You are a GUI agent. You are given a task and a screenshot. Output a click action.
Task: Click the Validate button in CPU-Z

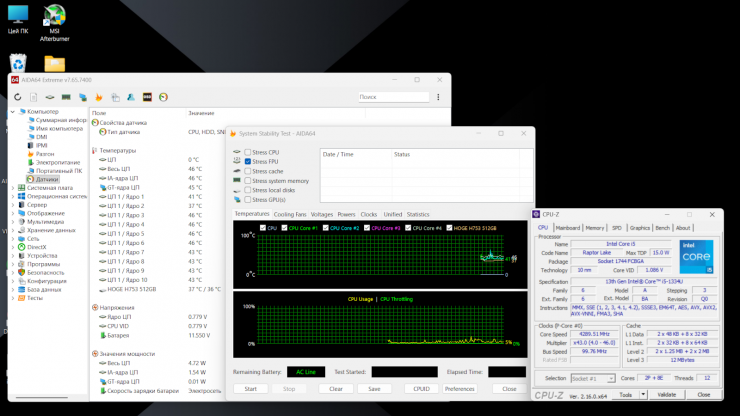coord(666,394)
